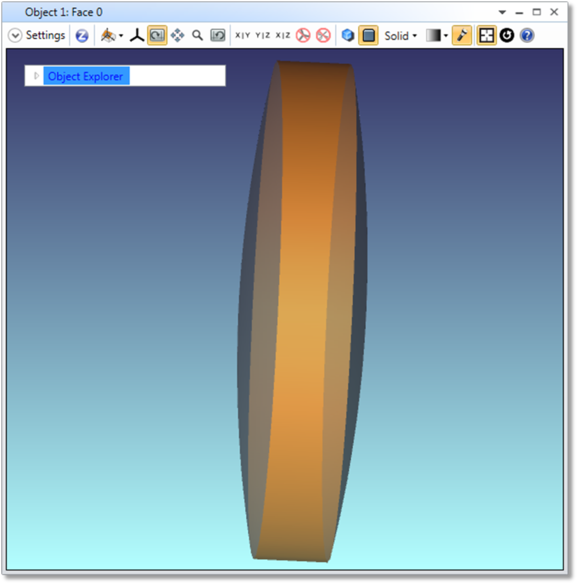Image resolution: width=578 pixels, height=584 pixels.
Task: Toggle the highlighted rotate view tool
Action: click(x=157, y=36)
